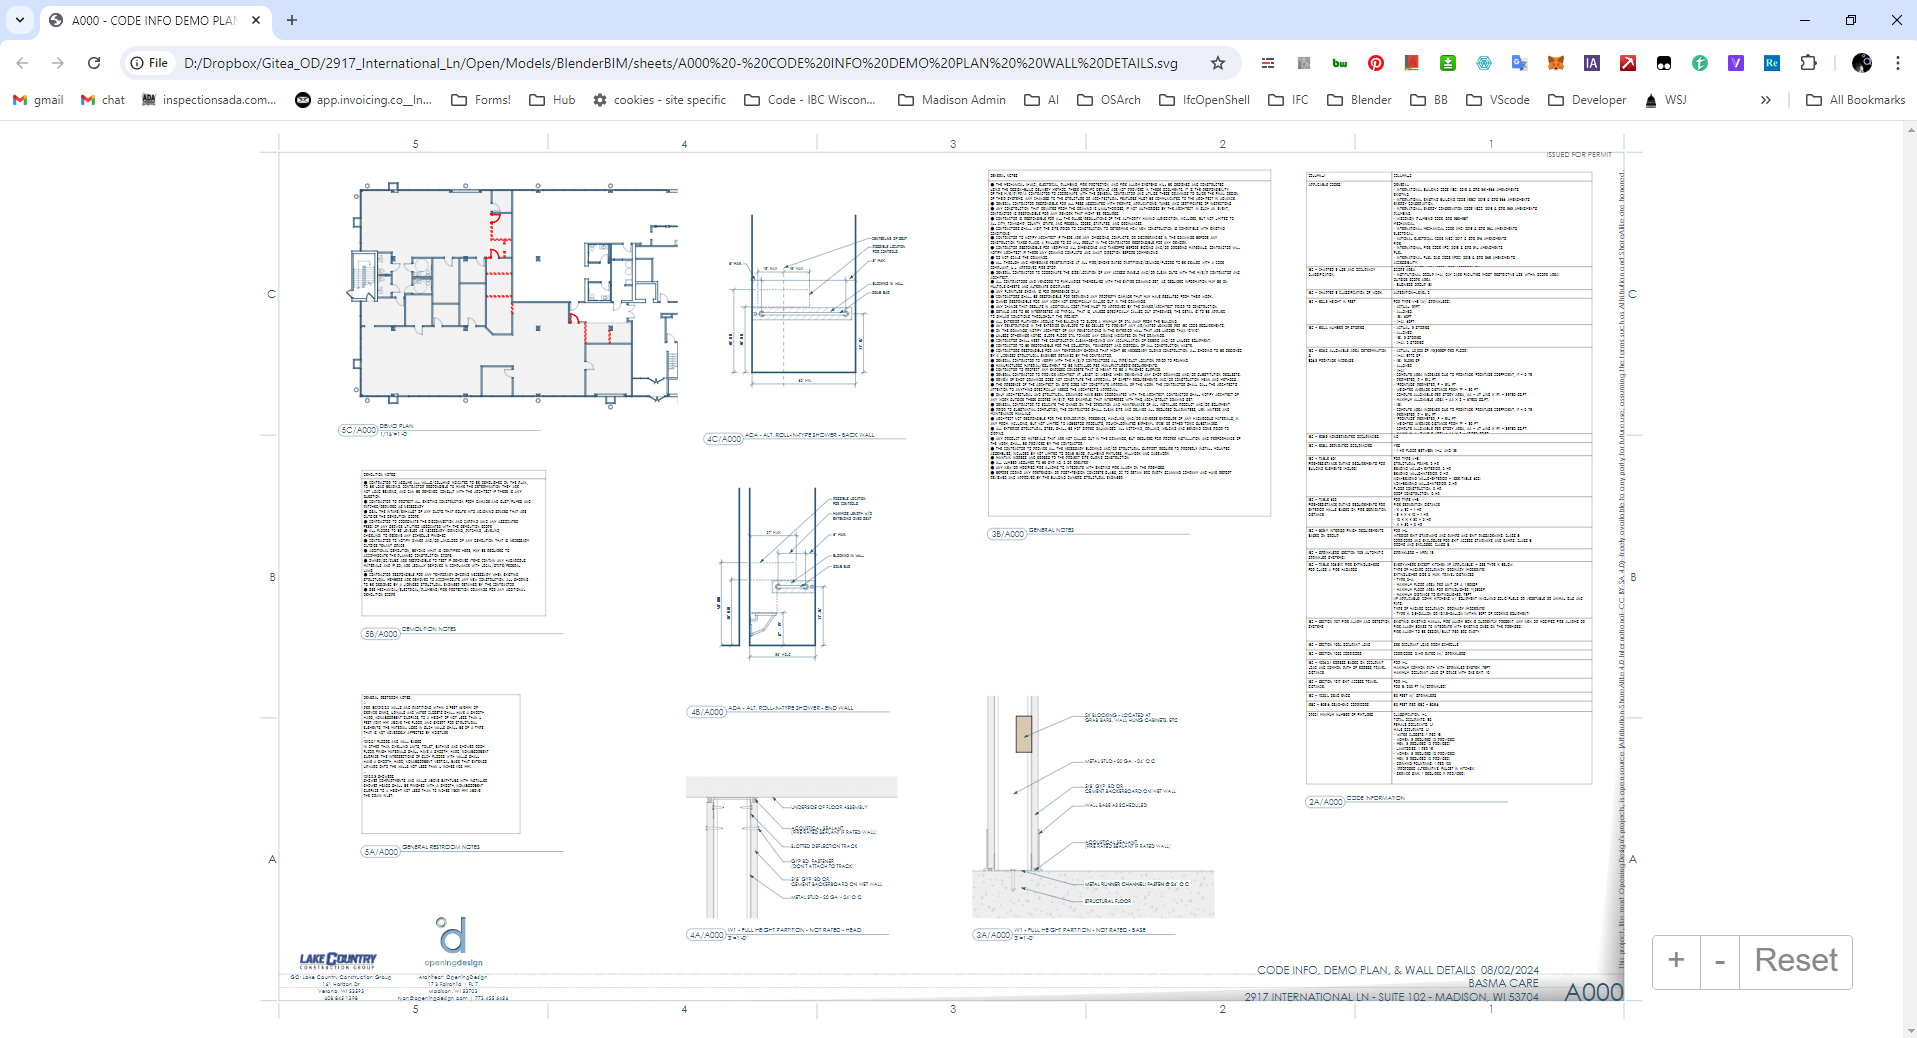This screenshot has width=1917, height=1038.
Task: Open the All Bookmarks folder
Action: click(1855, 100)
